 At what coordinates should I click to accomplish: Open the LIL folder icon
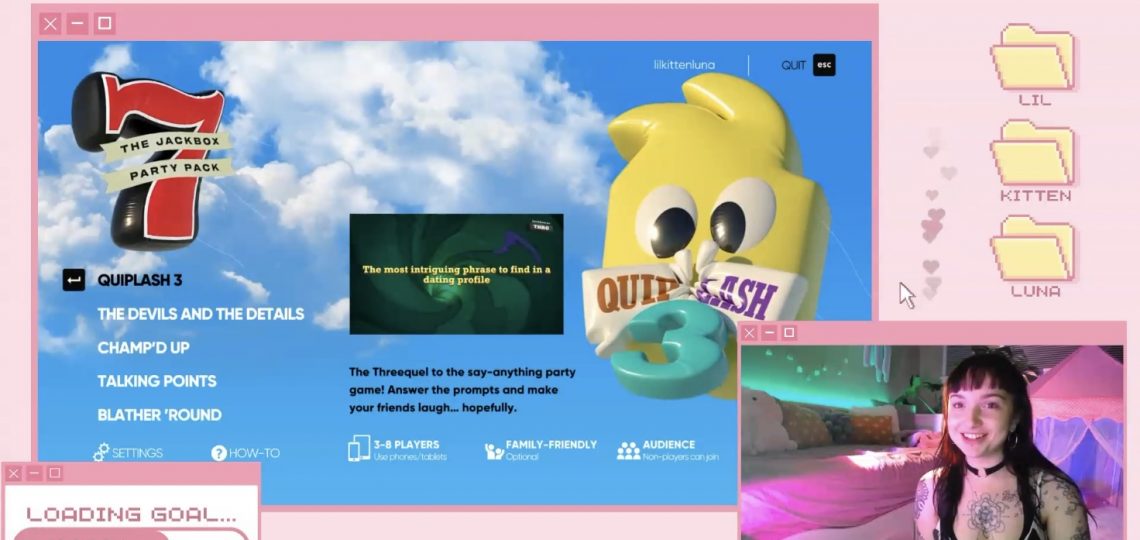coord(1033,58)
